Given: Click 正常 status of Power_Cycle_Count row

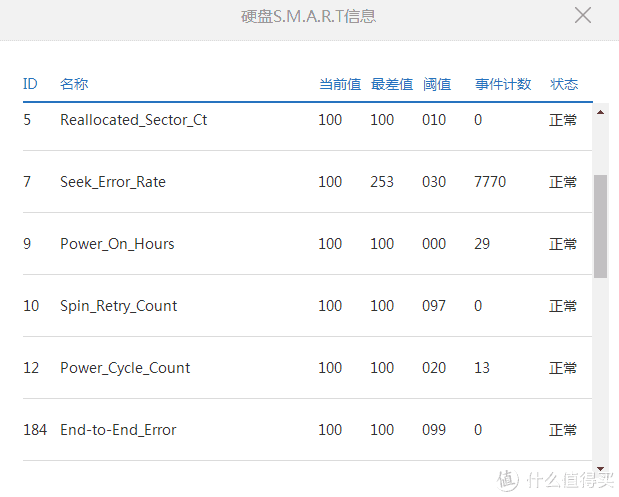Looking at the screenshot, I should 563,368.
